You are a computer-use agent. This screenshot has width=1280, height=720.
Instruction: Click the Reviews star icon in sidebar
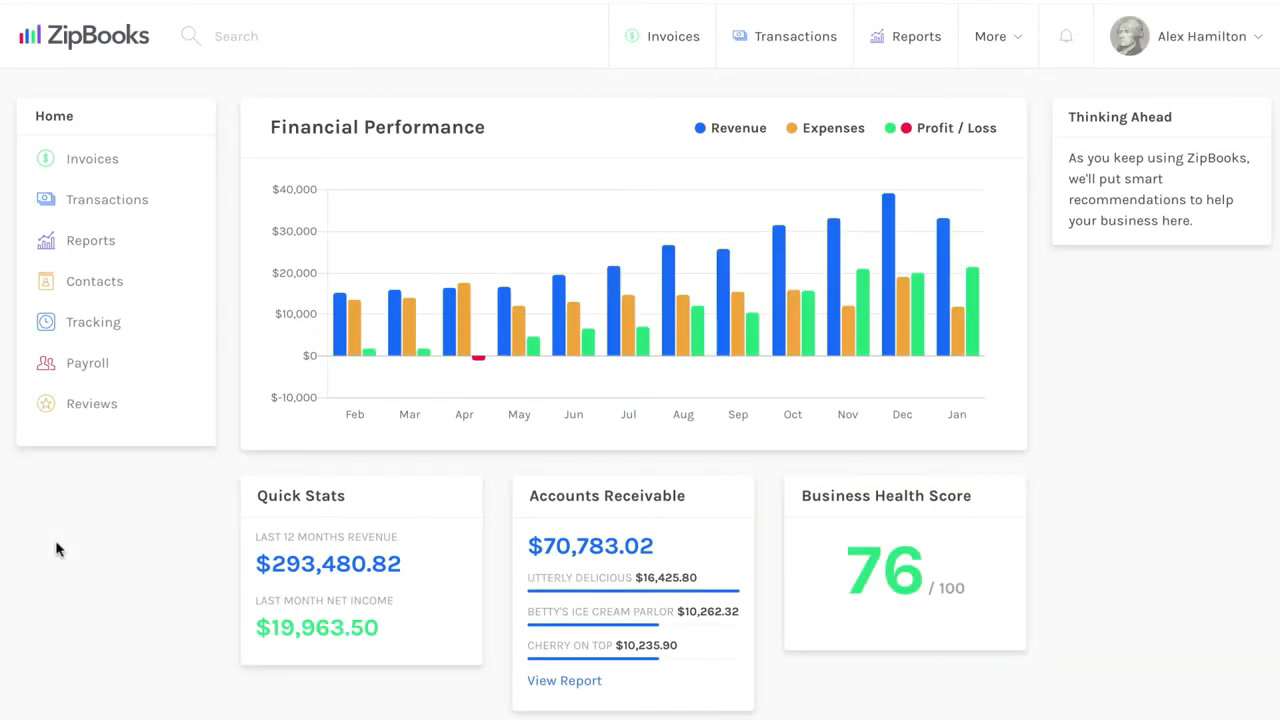[x=46, y=404]
